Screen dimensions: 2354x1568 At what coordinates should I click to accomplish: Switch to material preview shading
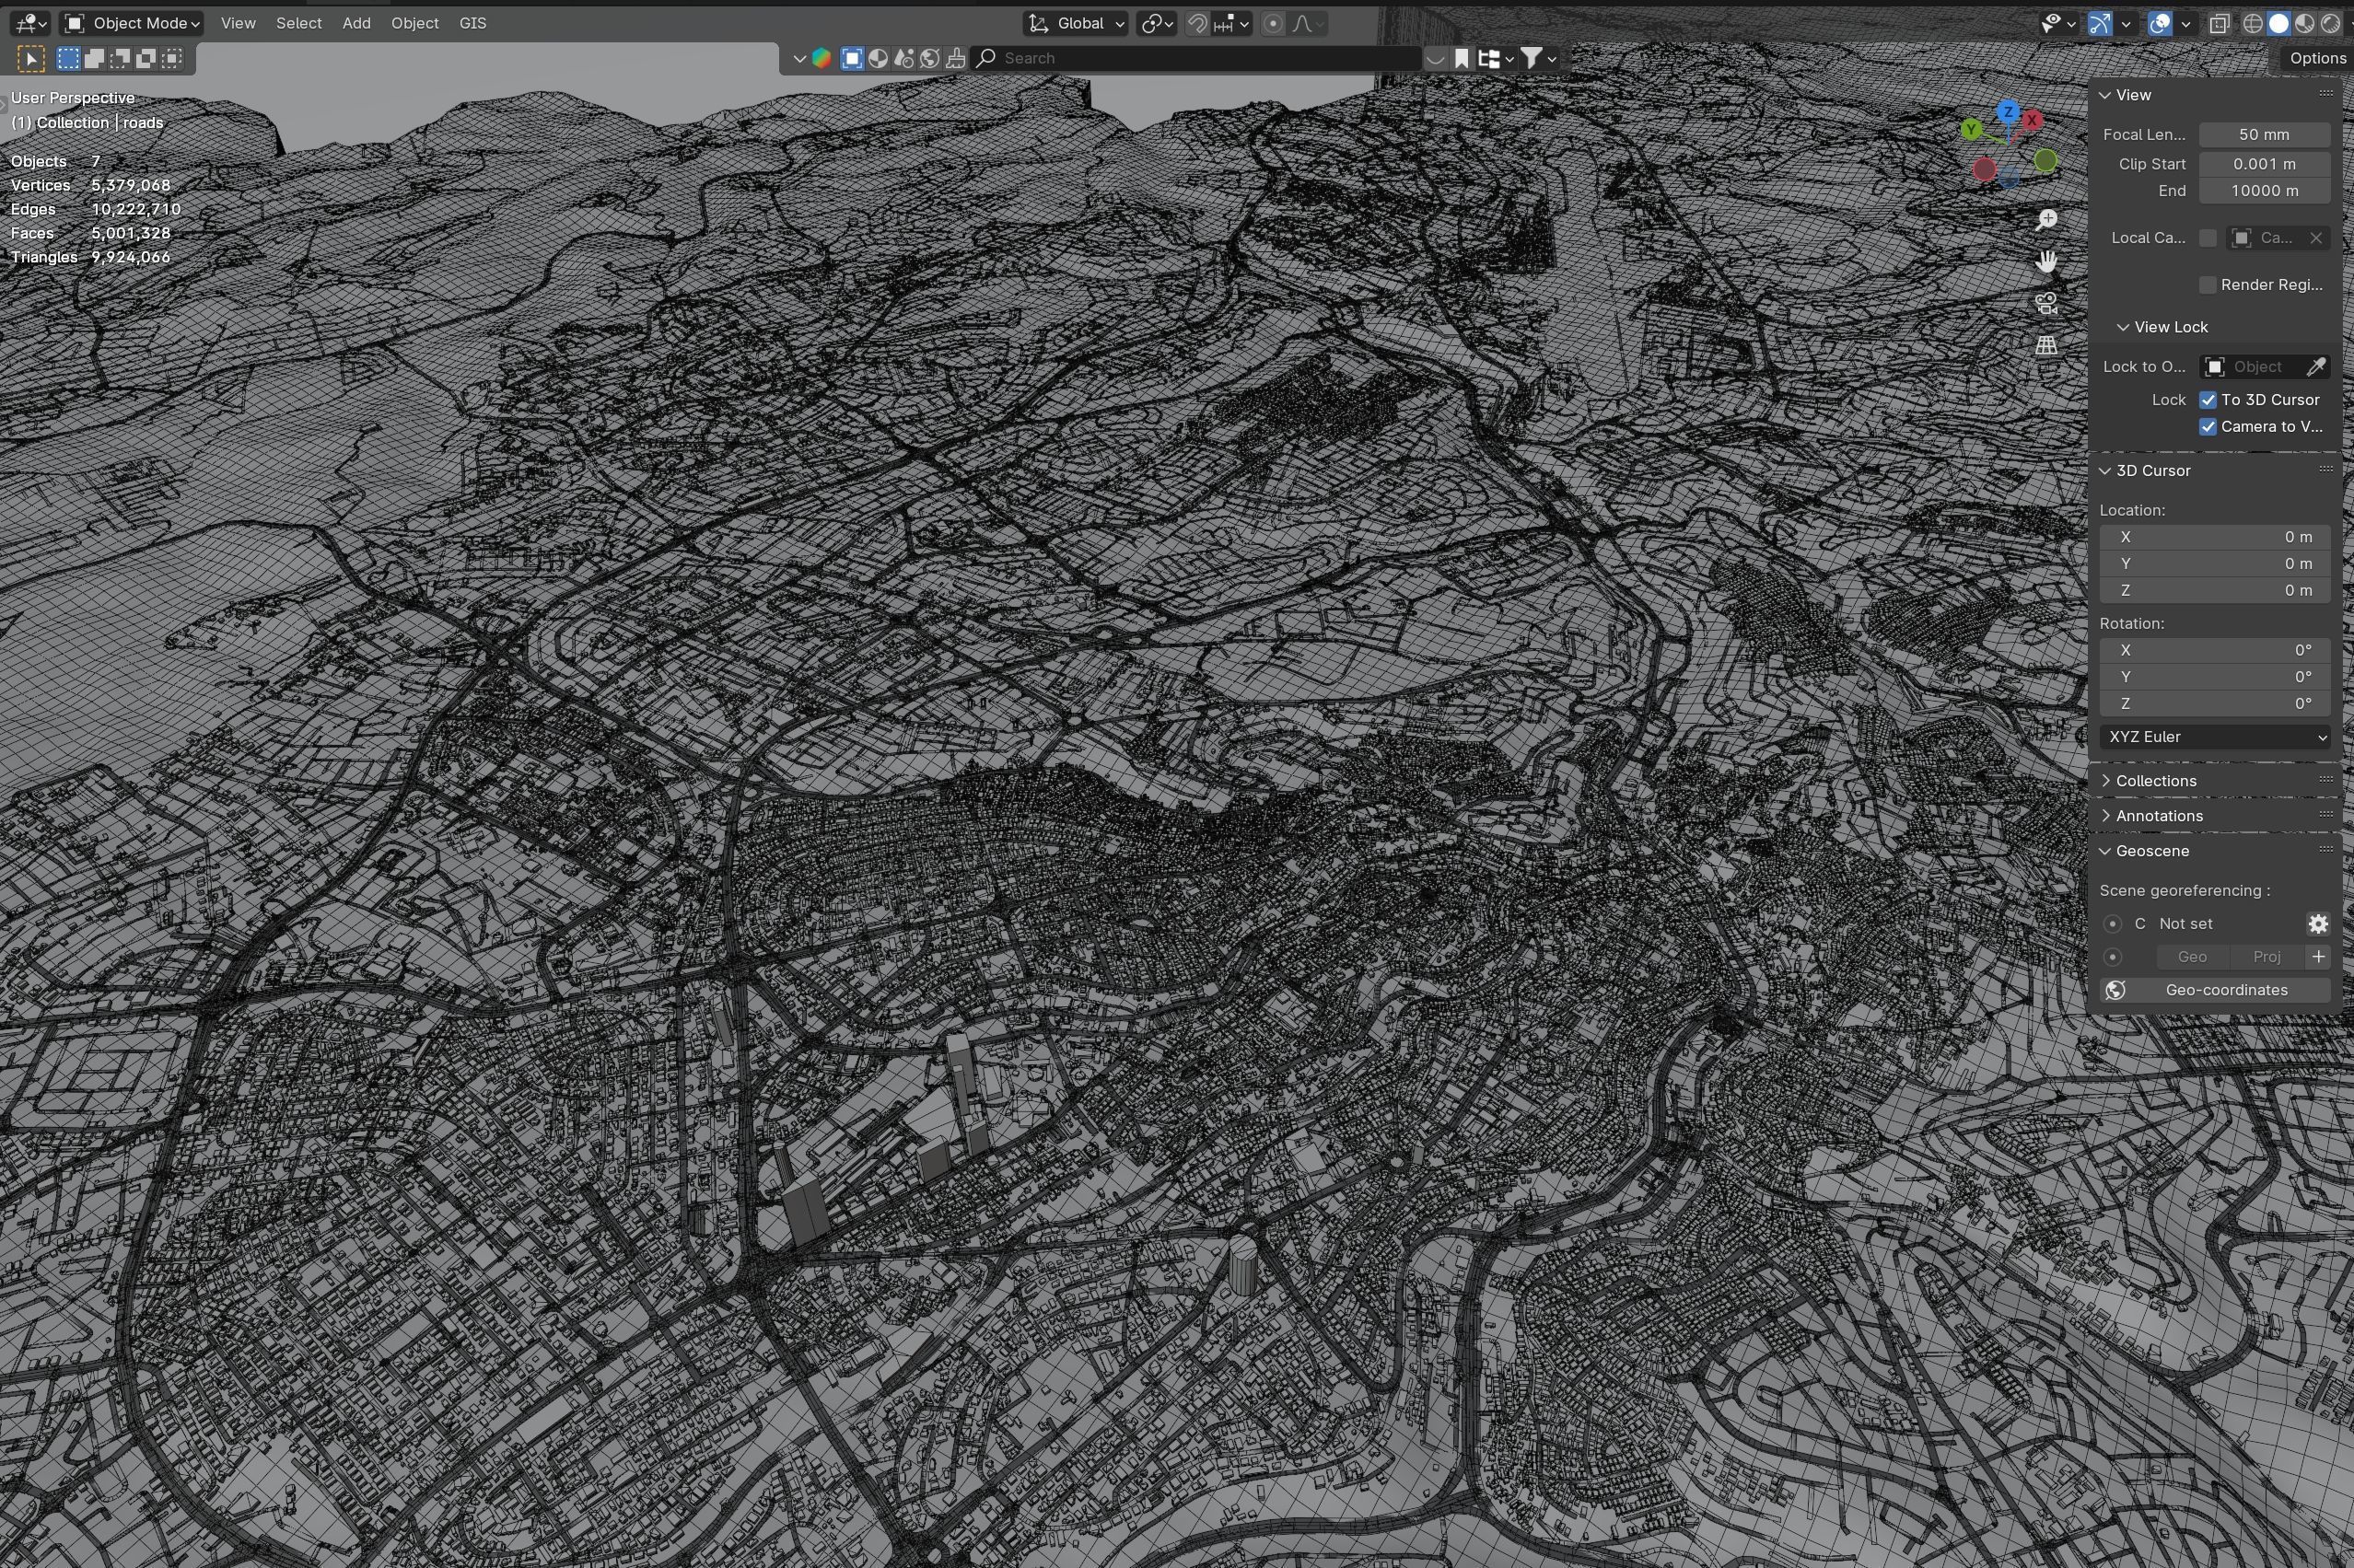pos(2304,23)
